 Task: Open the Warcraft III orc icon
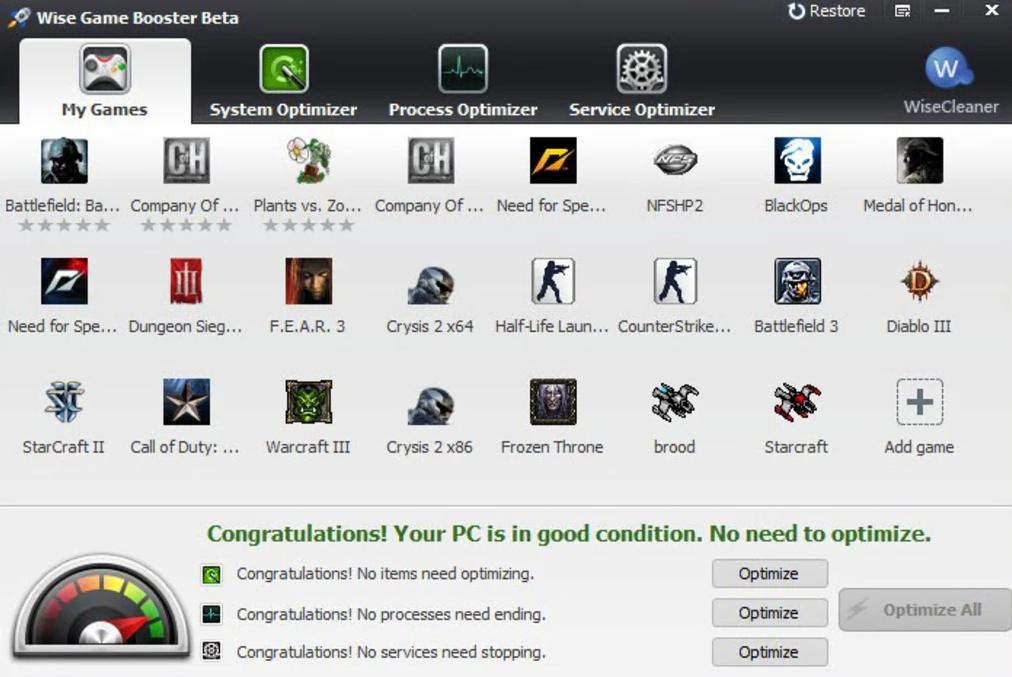[309, 402]
